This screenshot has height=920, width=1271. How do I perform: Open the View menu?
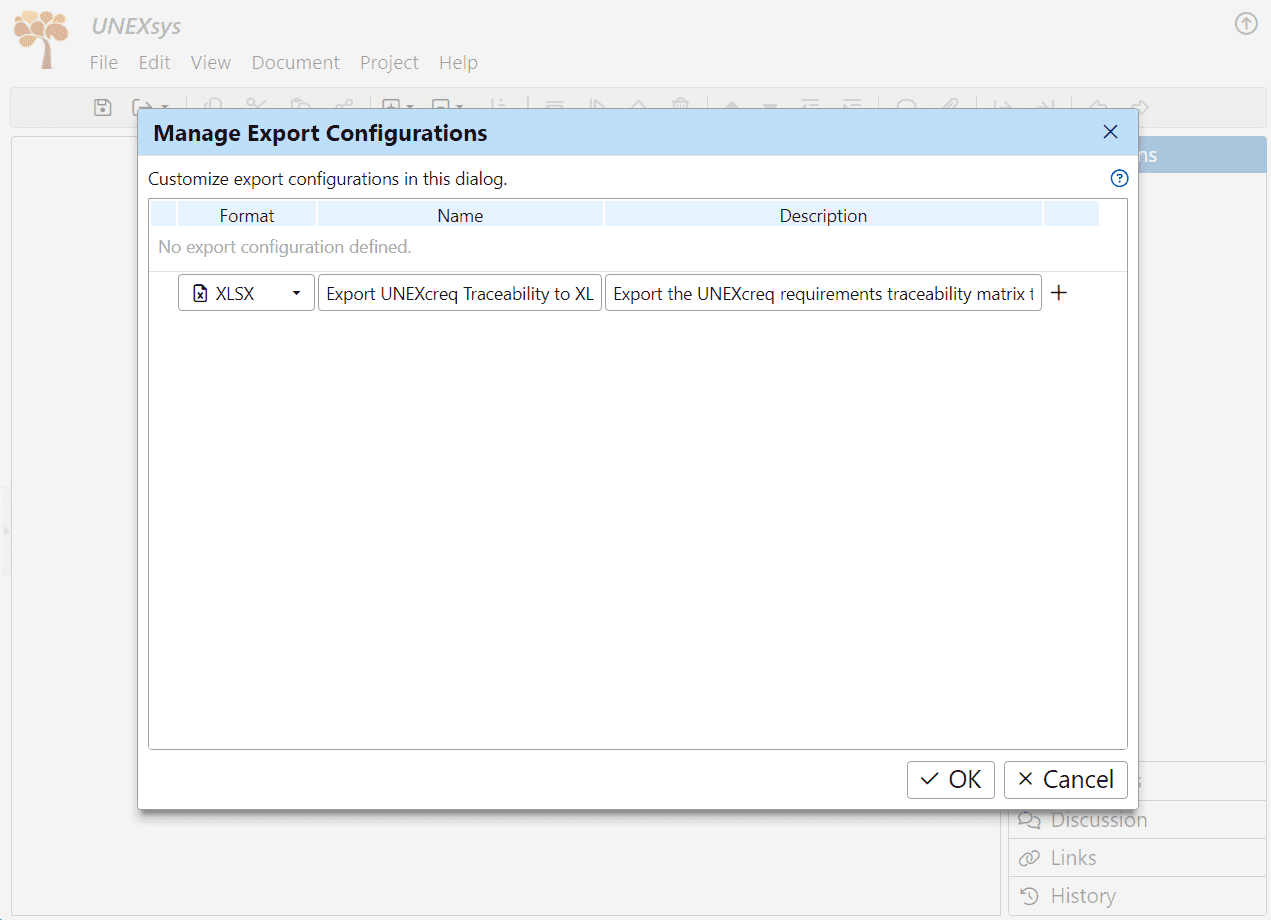211,62
